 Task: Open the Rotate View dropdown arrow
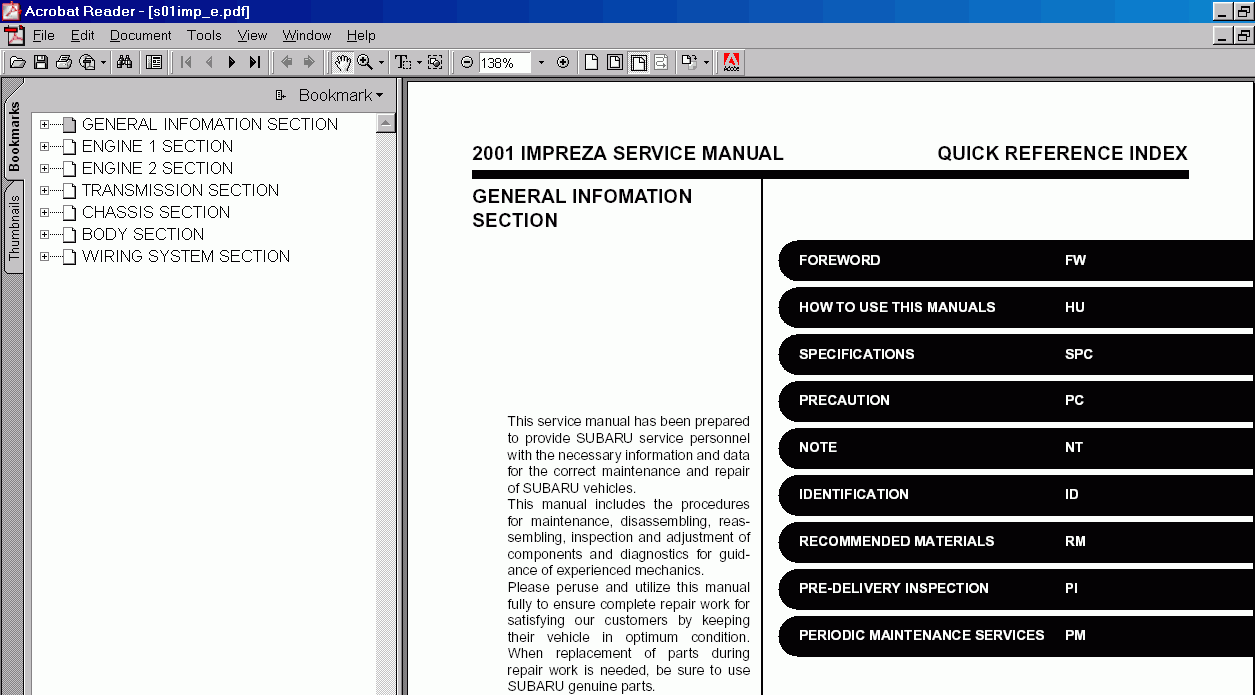click(x=706, y=63)
